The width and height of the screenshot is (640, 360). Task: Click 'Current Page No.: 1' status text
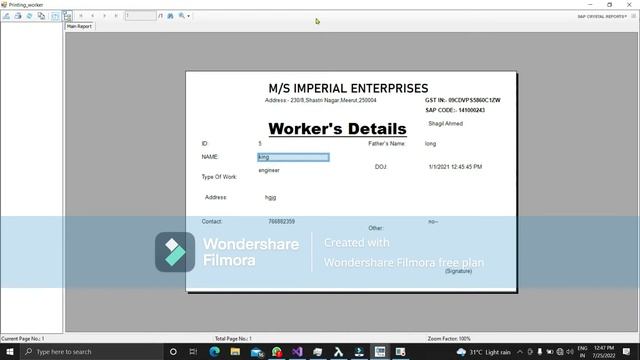coord(22,339)
